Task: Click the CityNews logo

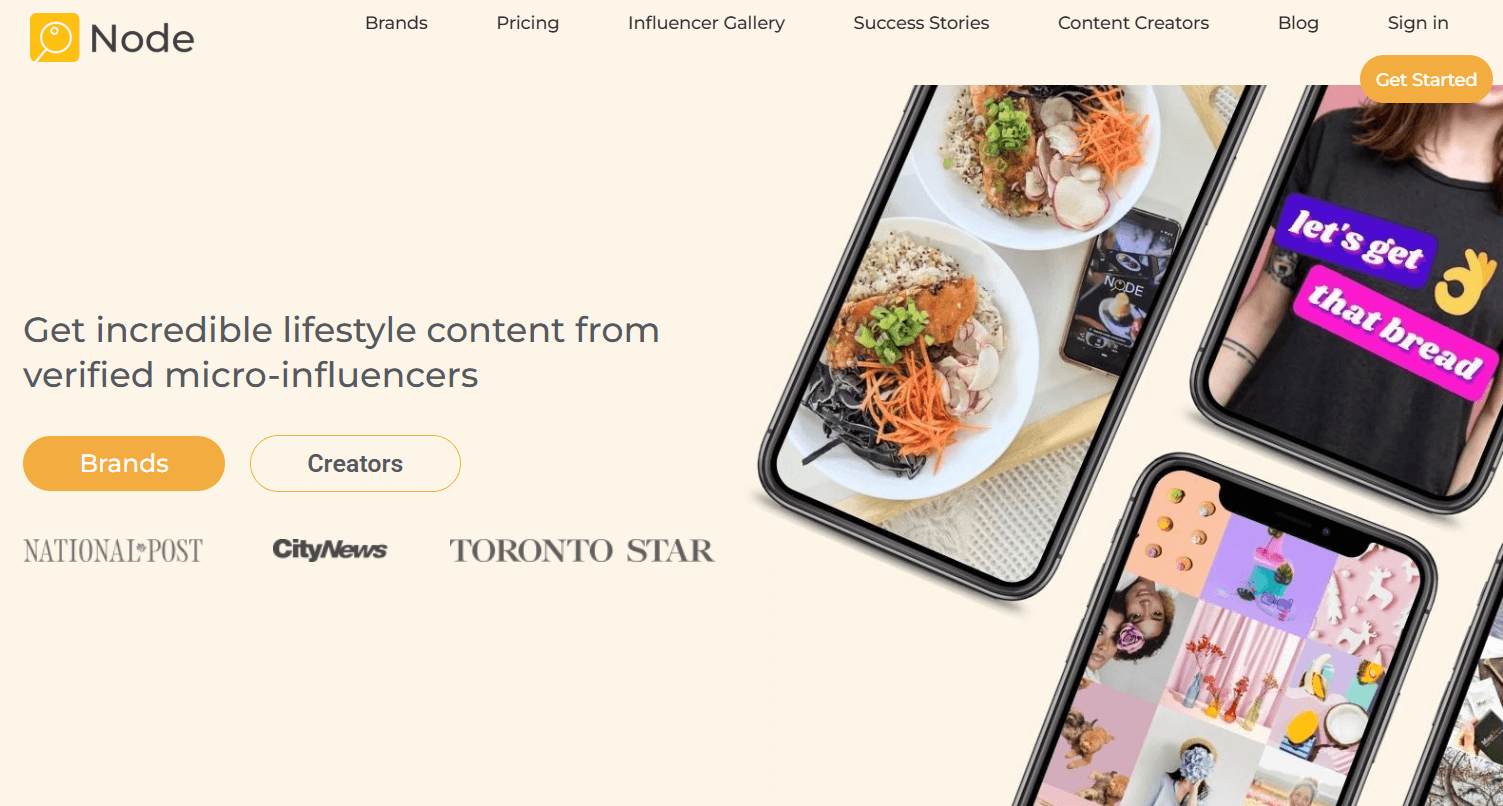Action: (330, 549)
